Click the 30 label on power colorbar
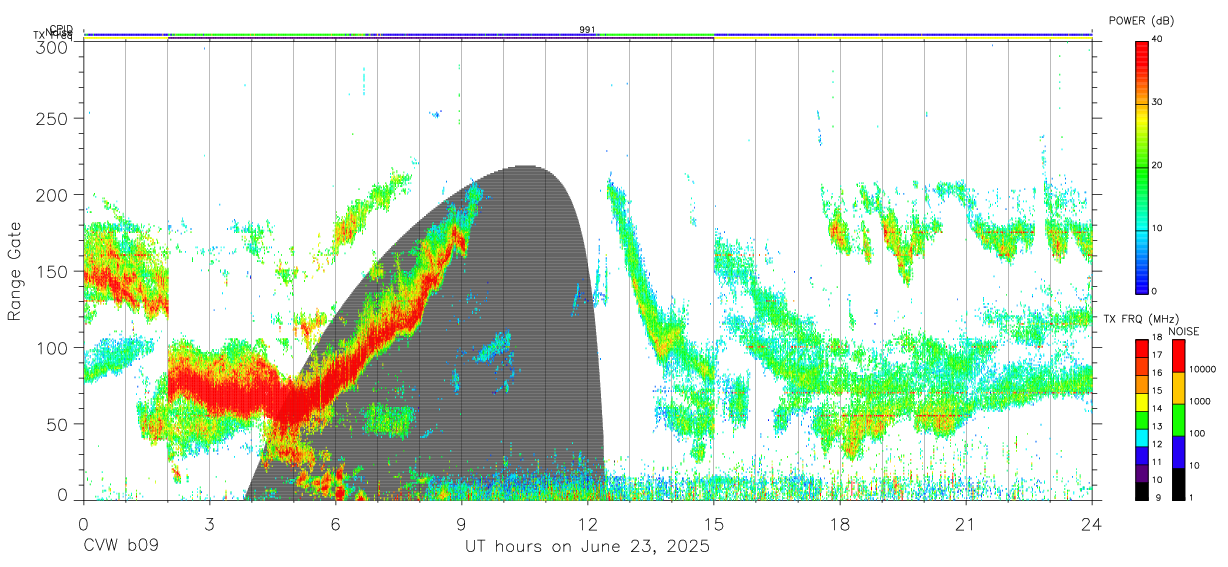The height and width of the screenshot is (567, 1228). (x=1158, y=102)
